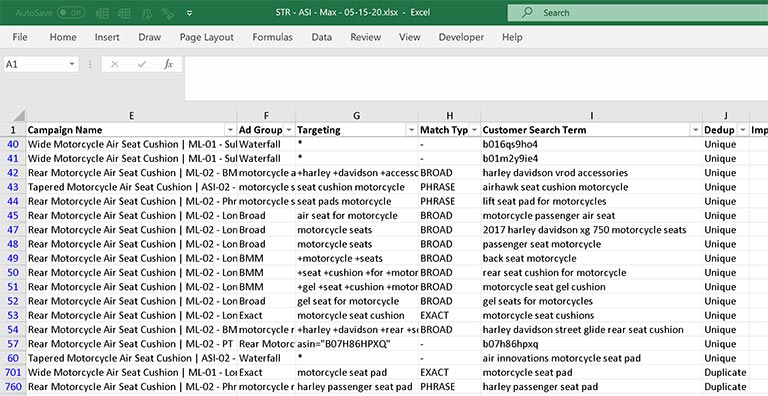Click the first table-style quick access icon

[x=102, y=13]
